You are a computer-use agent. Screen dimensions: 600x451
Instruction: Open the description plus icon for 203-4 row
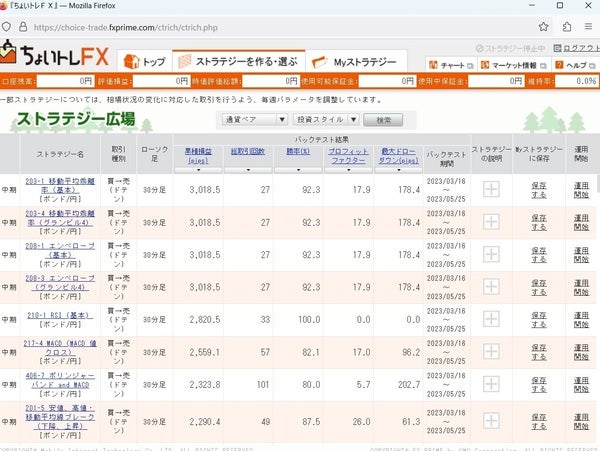pyautogui.click(x=491, y=222)
